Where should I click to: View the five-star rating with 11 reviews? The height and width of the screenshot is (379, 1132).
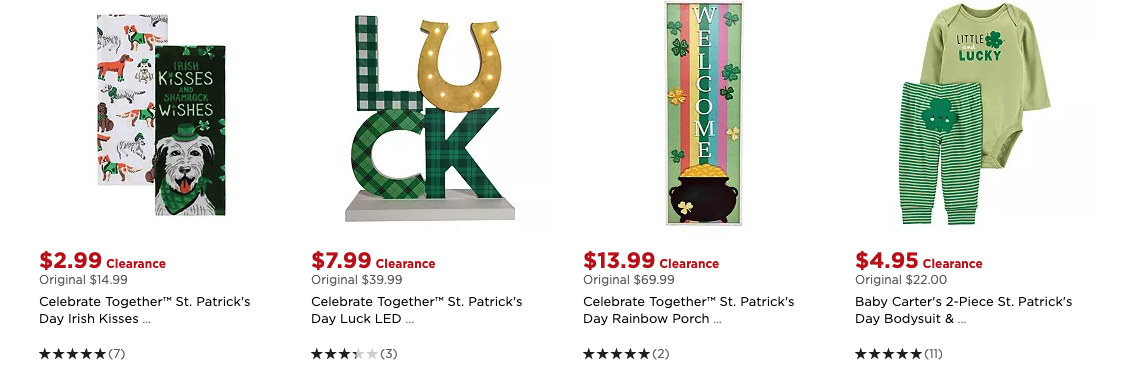tap(899, 354)
